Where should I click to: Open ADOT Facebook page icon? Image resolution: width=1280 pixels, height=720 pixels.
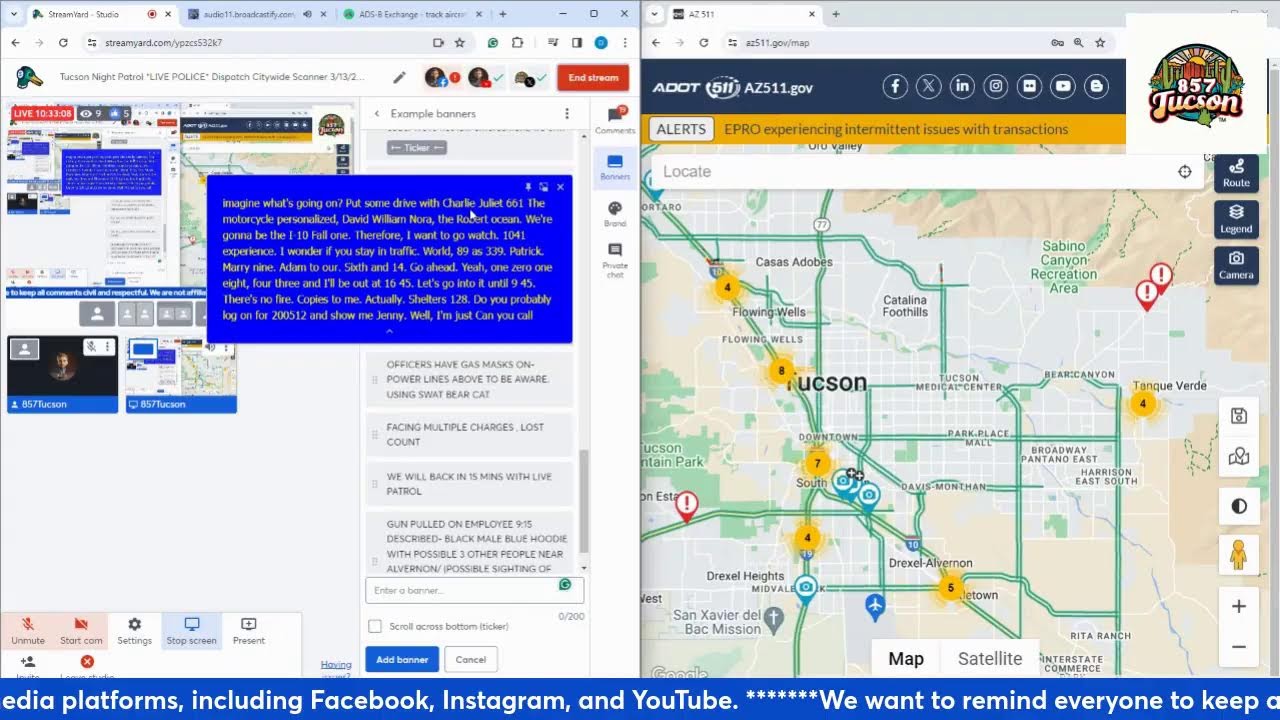point(895,86)
